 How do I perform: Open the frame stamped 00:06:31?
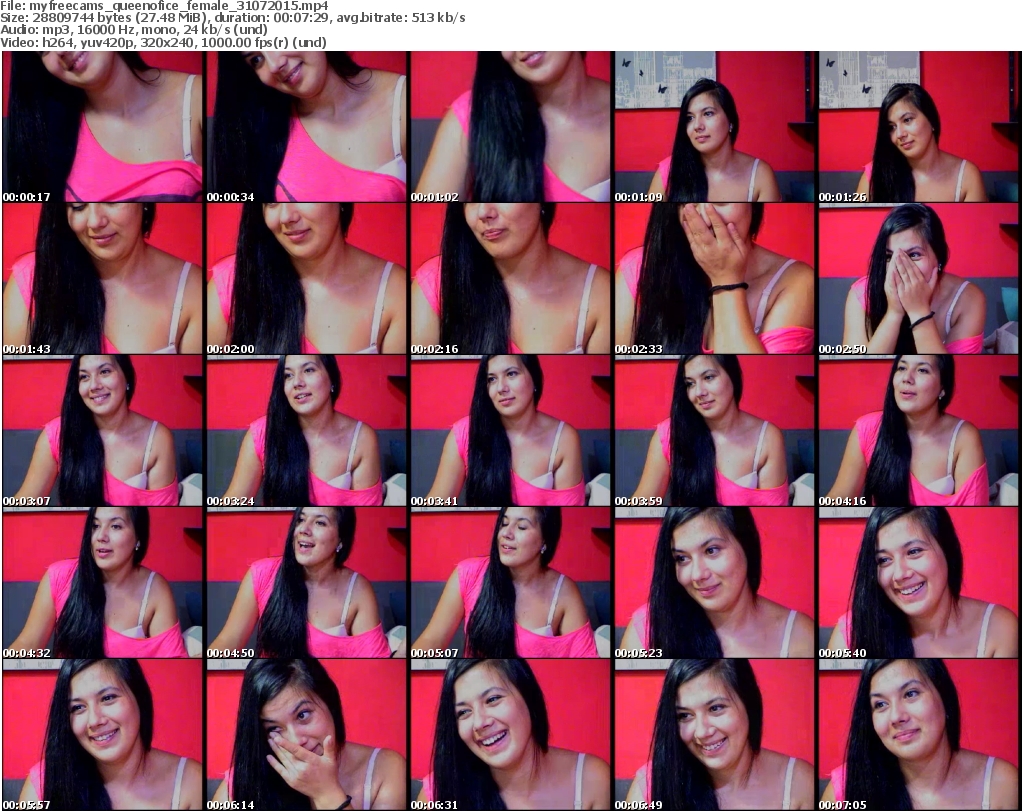[x=511, y=735]
